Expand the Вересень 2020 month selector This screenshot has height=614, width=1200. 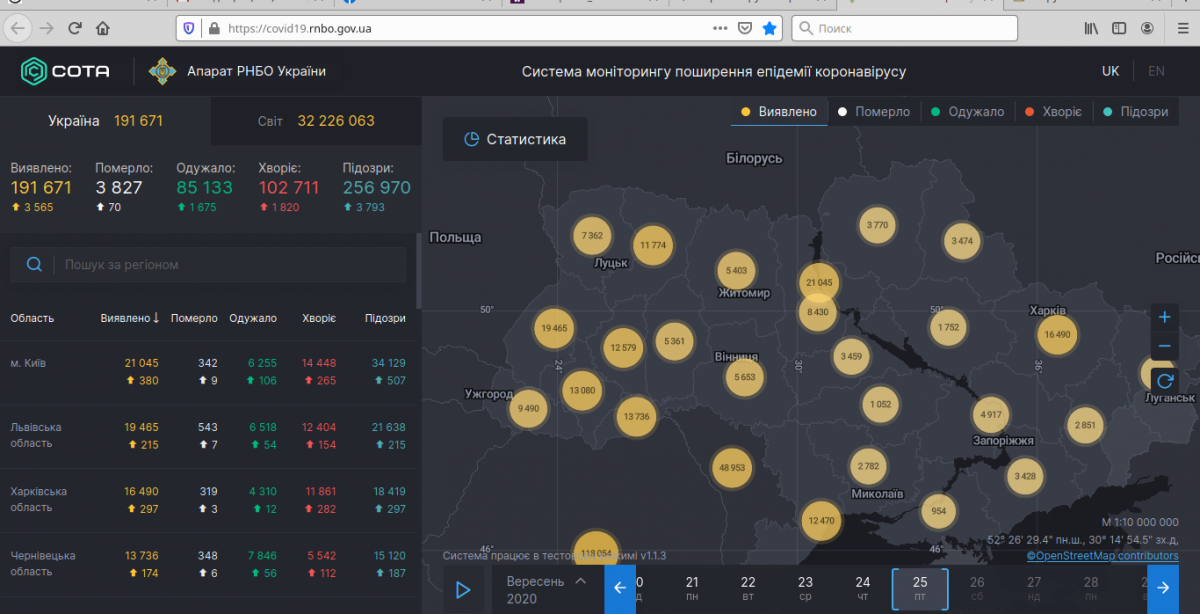point(546,590)
